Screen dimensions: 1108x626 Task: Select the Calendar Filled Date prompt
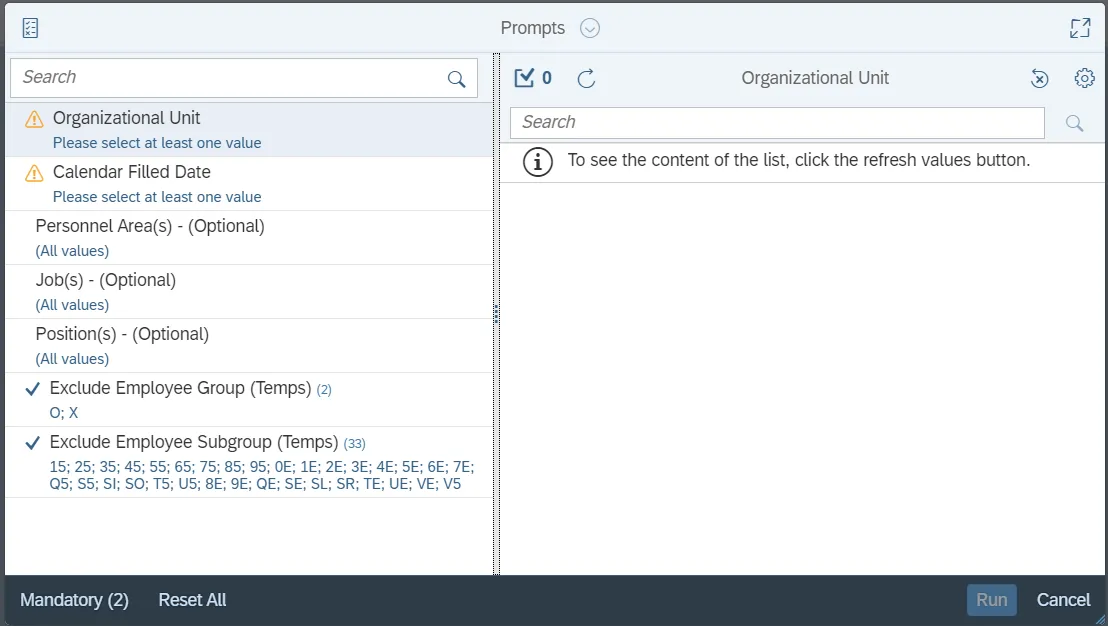point(132,173)
